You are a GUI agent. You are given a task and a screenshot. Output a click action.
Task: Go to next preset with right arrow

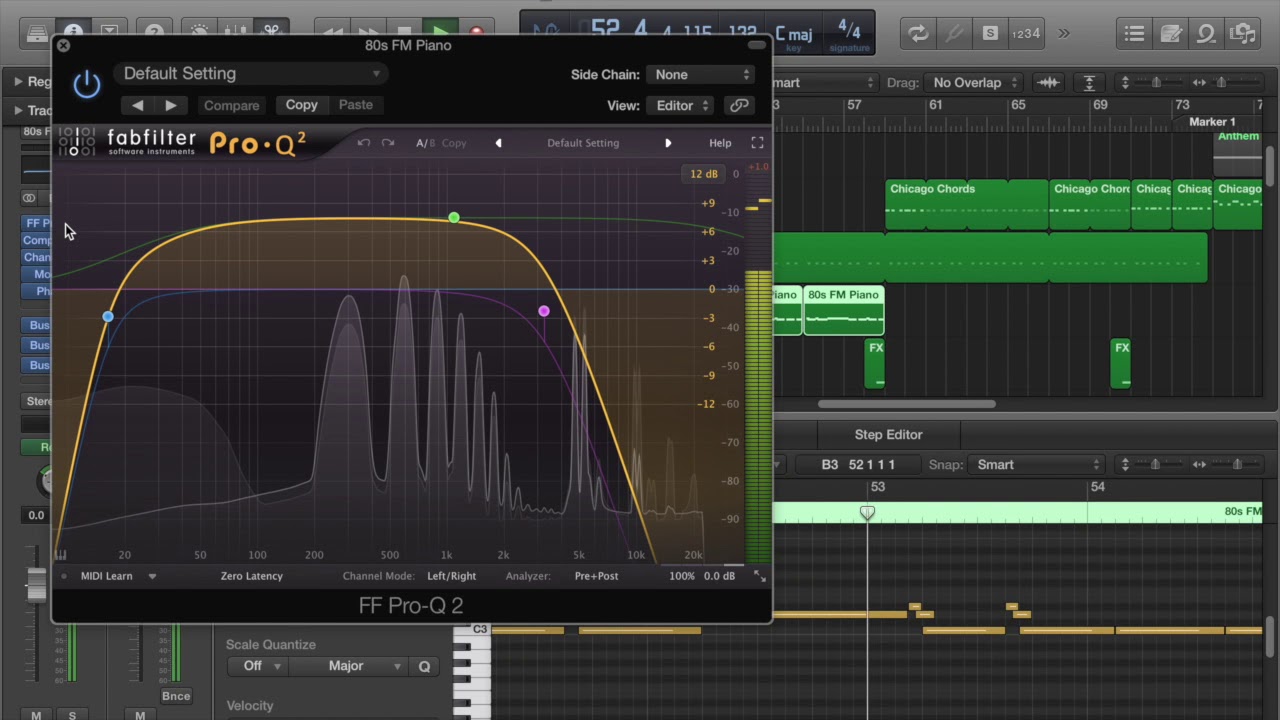tap(171, 105)
